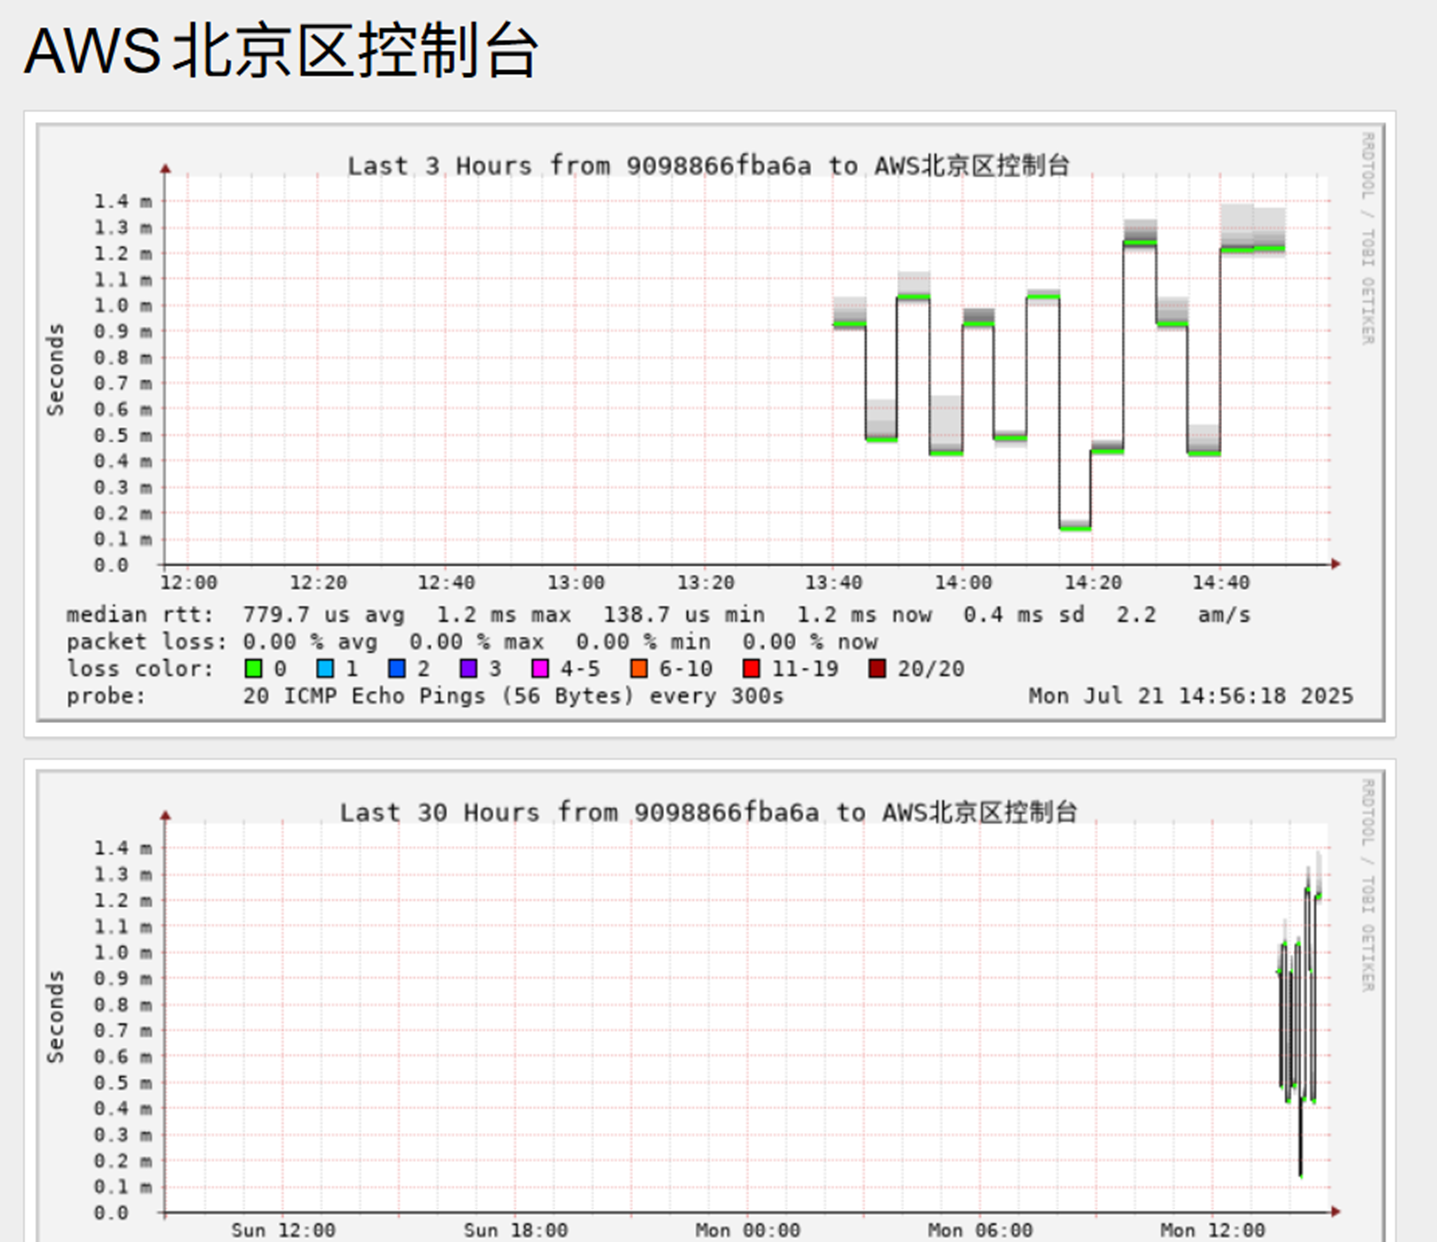The image size is (1437, 1242).
Task: Click the 13:40 time axis label
Action: (x=834, y=583)
